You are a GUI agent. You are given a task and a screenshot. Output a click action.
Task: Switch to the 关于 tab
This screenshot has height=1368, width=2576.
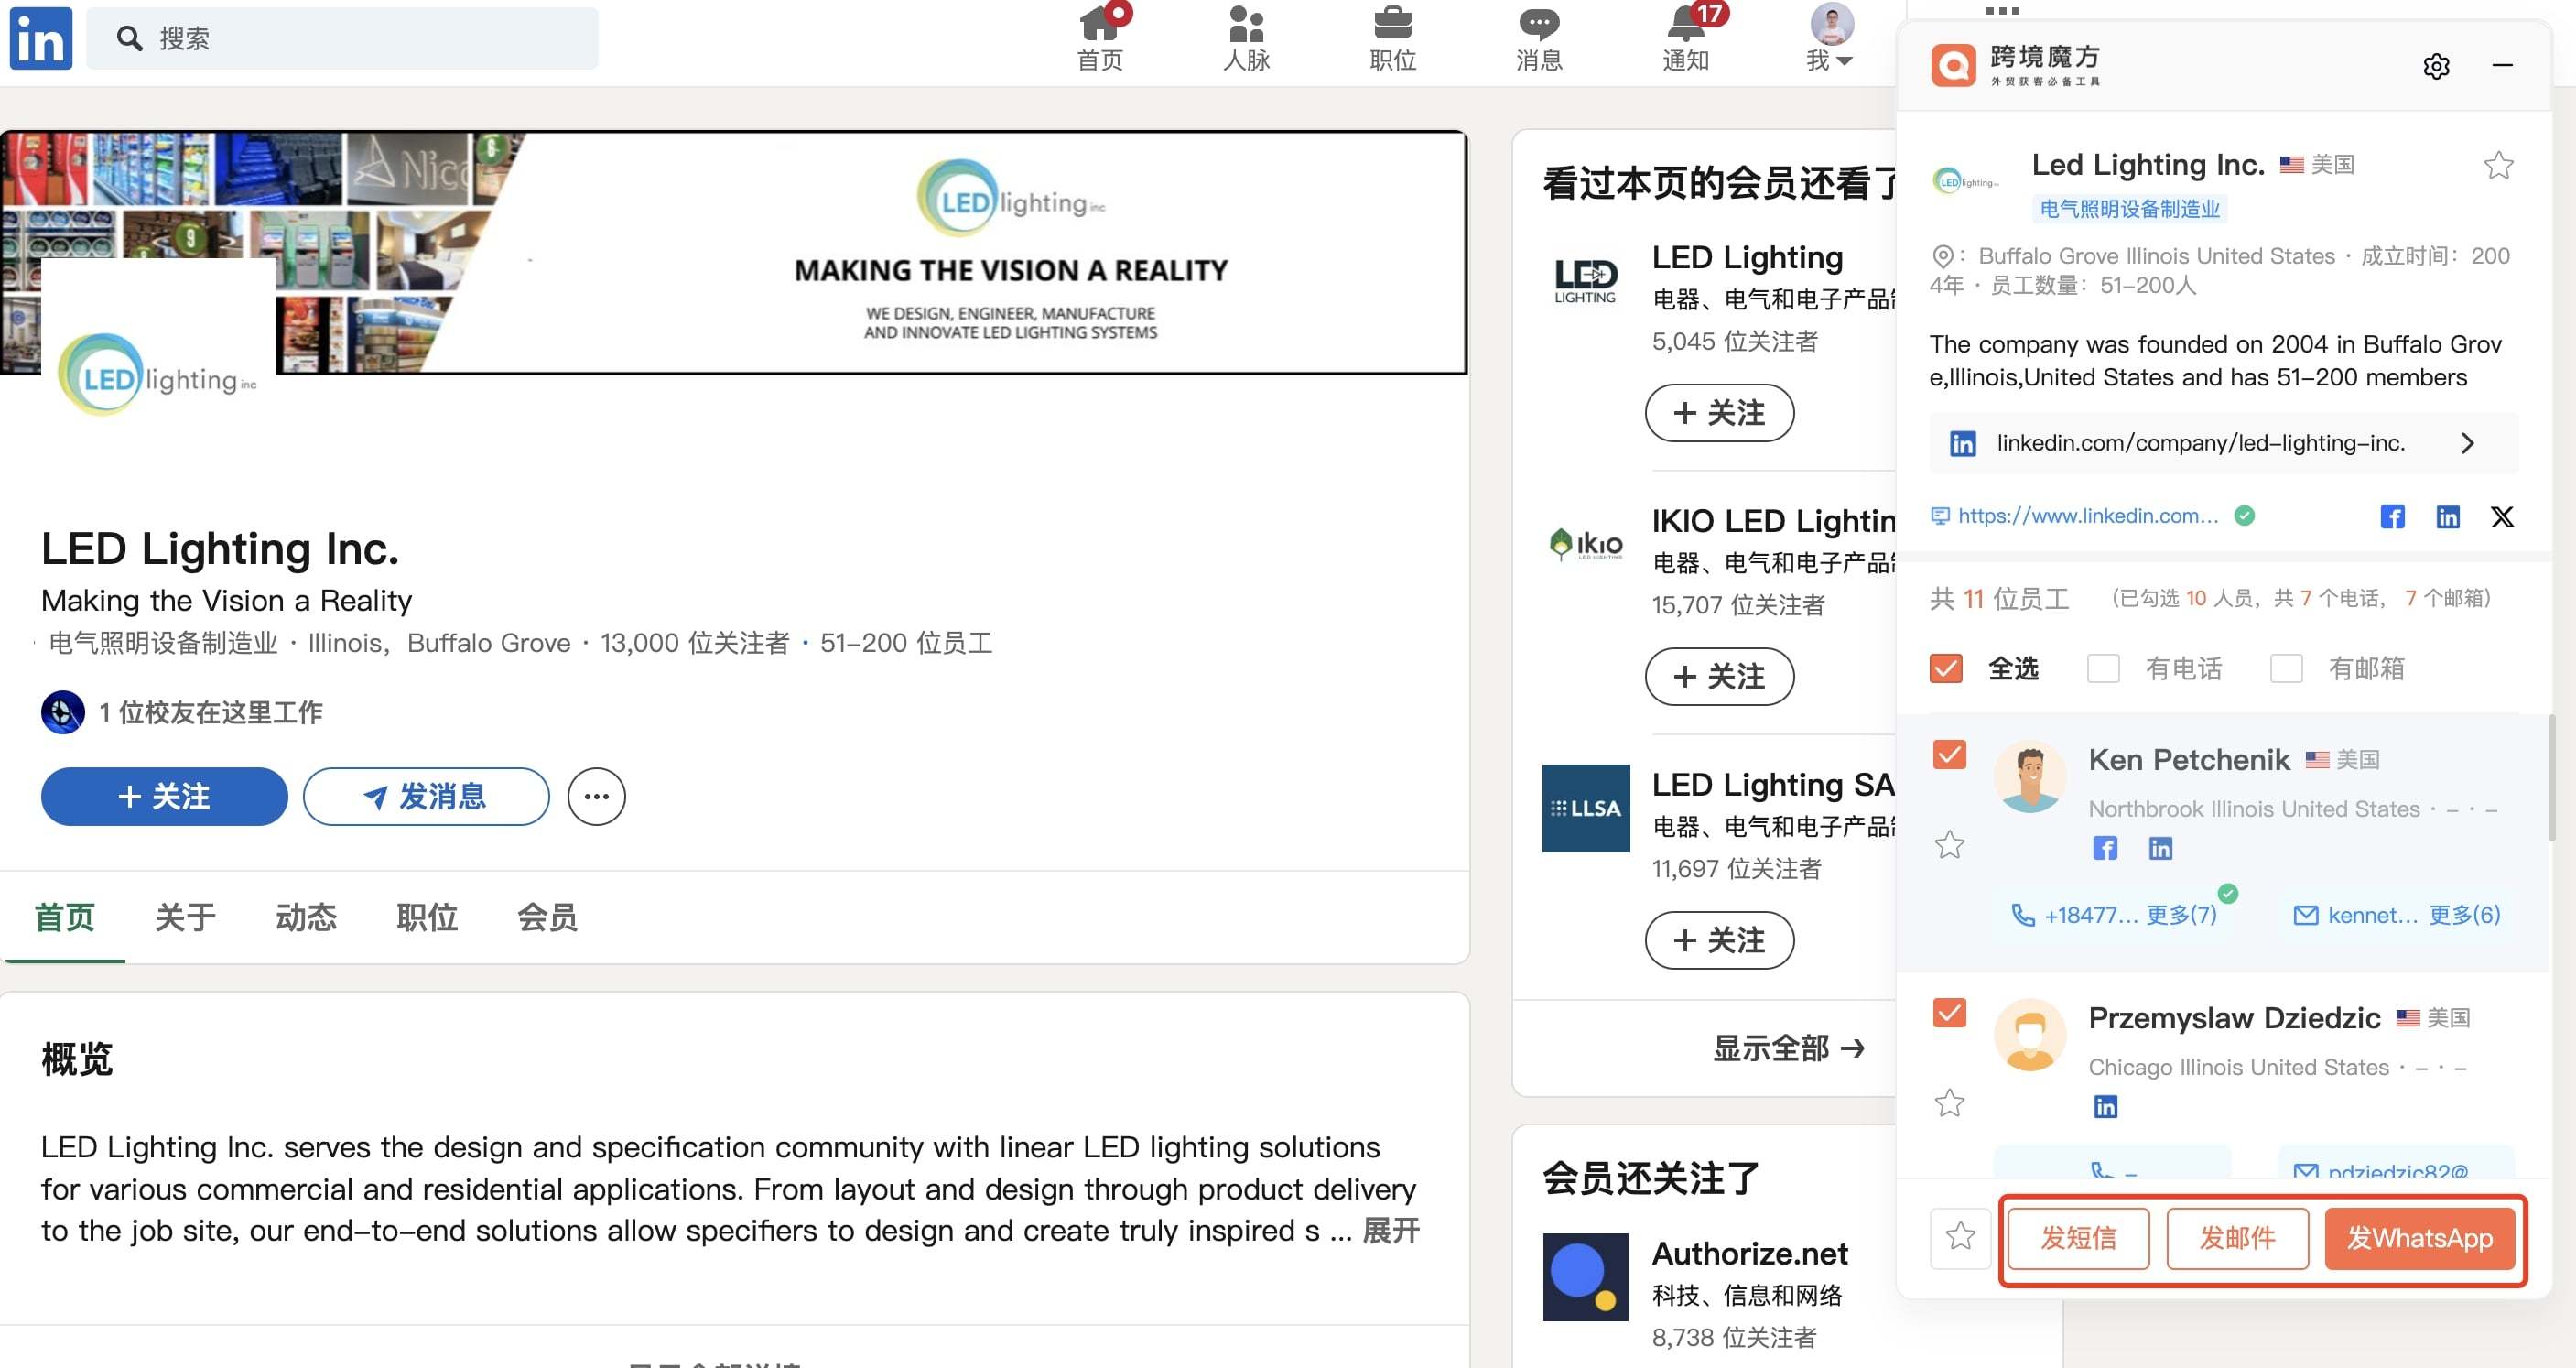185,917
